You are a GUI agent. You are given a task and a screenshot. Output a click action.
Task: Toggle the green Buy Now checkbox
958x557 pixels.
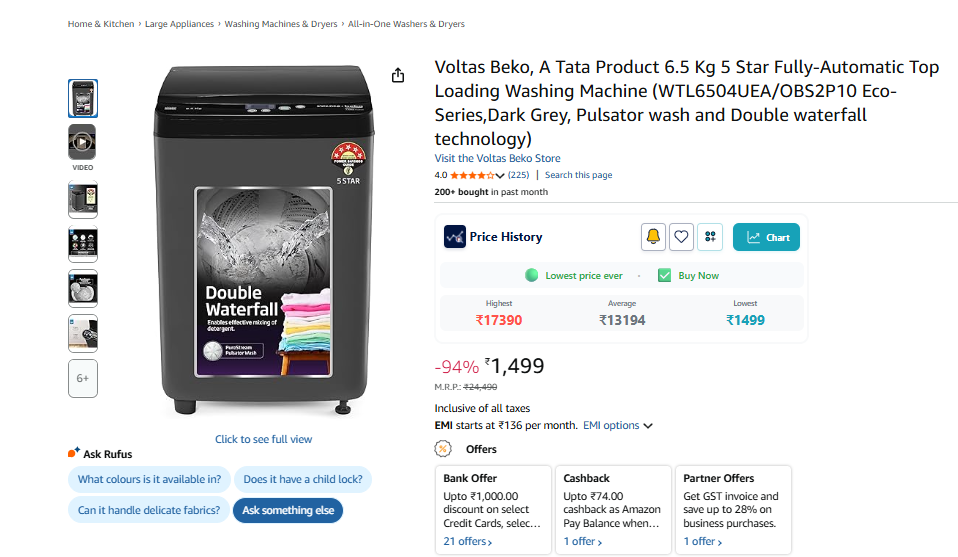[x=664, y=275]
